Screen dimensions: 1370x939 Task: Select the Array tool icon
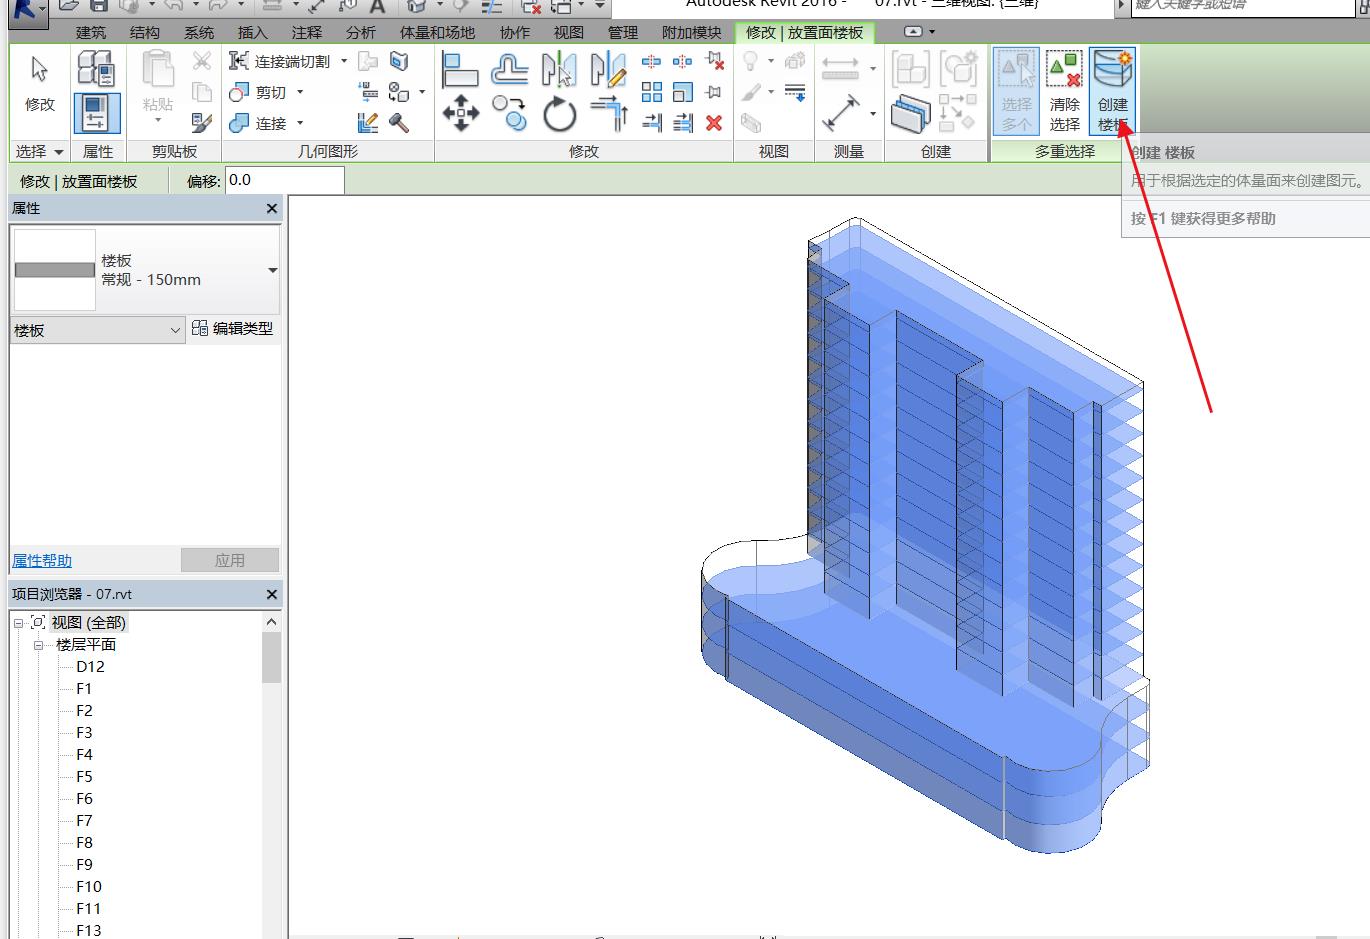click(652, 92)
